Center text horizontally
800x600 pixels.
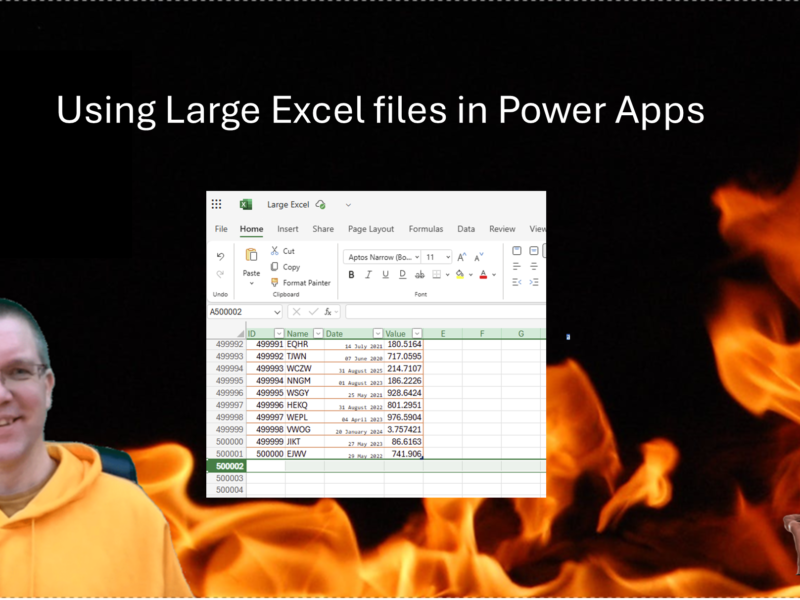point(534,266)
